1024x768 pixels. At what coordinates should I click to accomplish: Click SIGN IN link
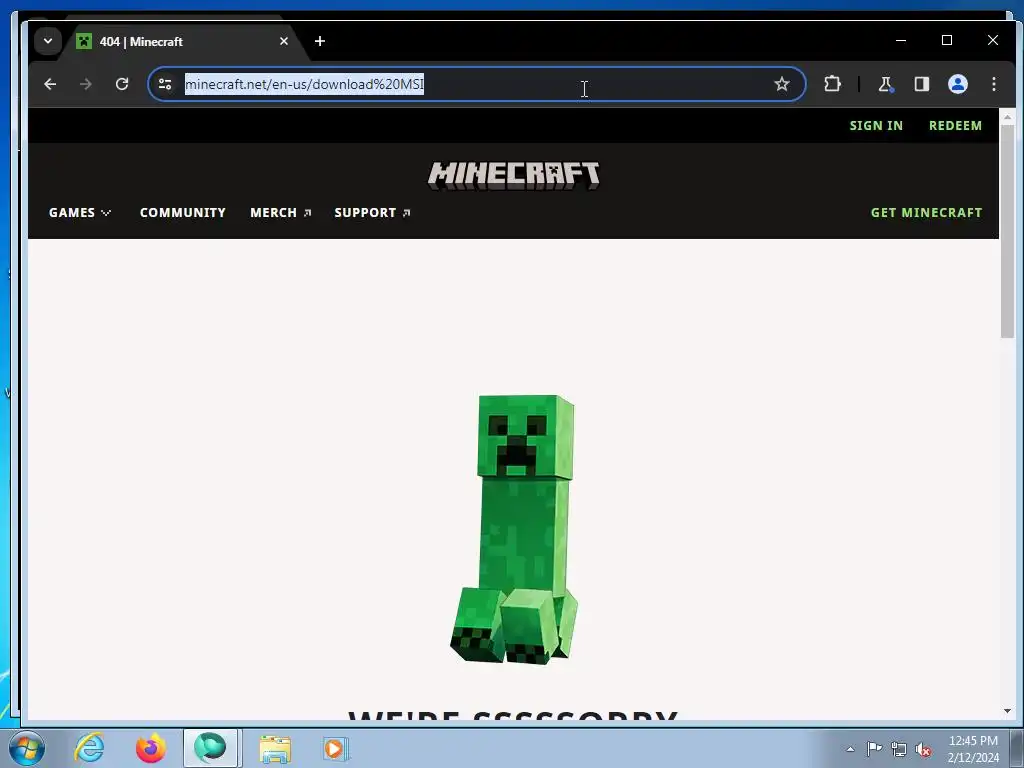[876, 125]
